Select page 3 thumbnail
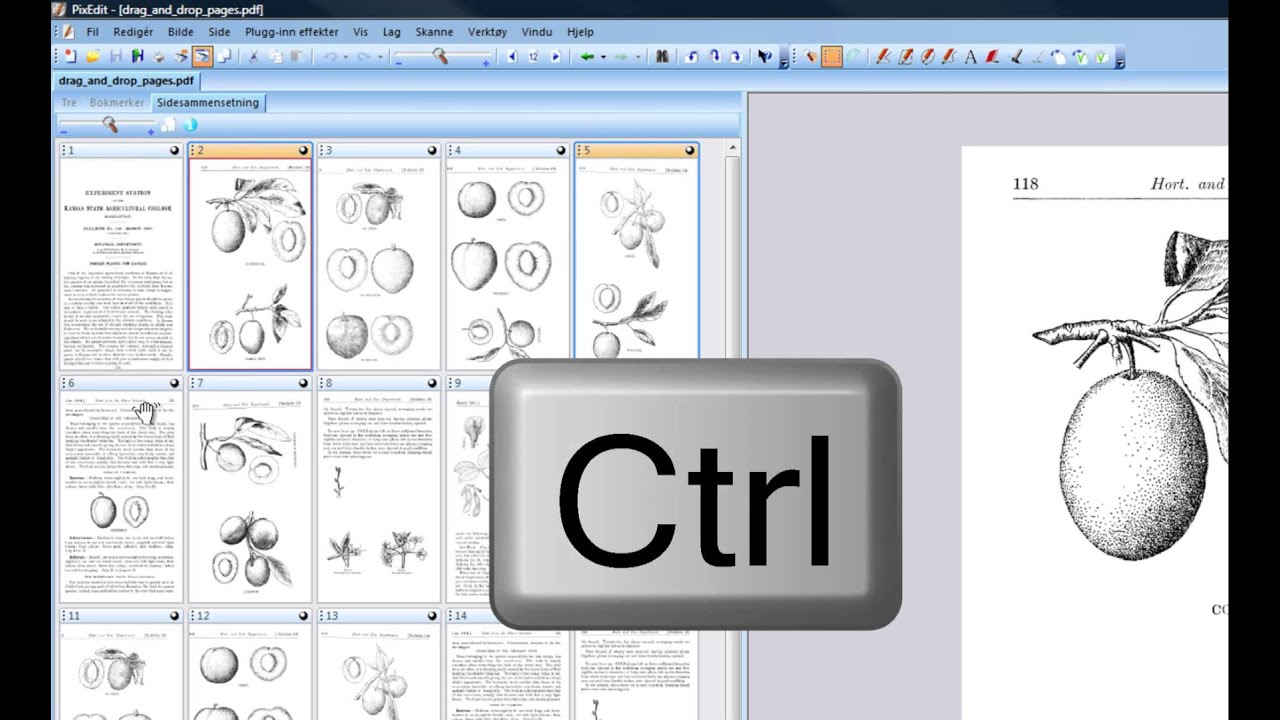The width and height of the screenshot is (1280, 720). (x=378, y=256)
